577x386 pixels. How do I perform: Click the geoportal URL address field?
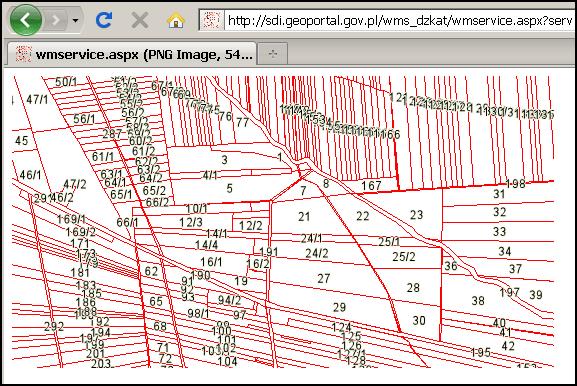pyautogui.click(x=400, y=20)
